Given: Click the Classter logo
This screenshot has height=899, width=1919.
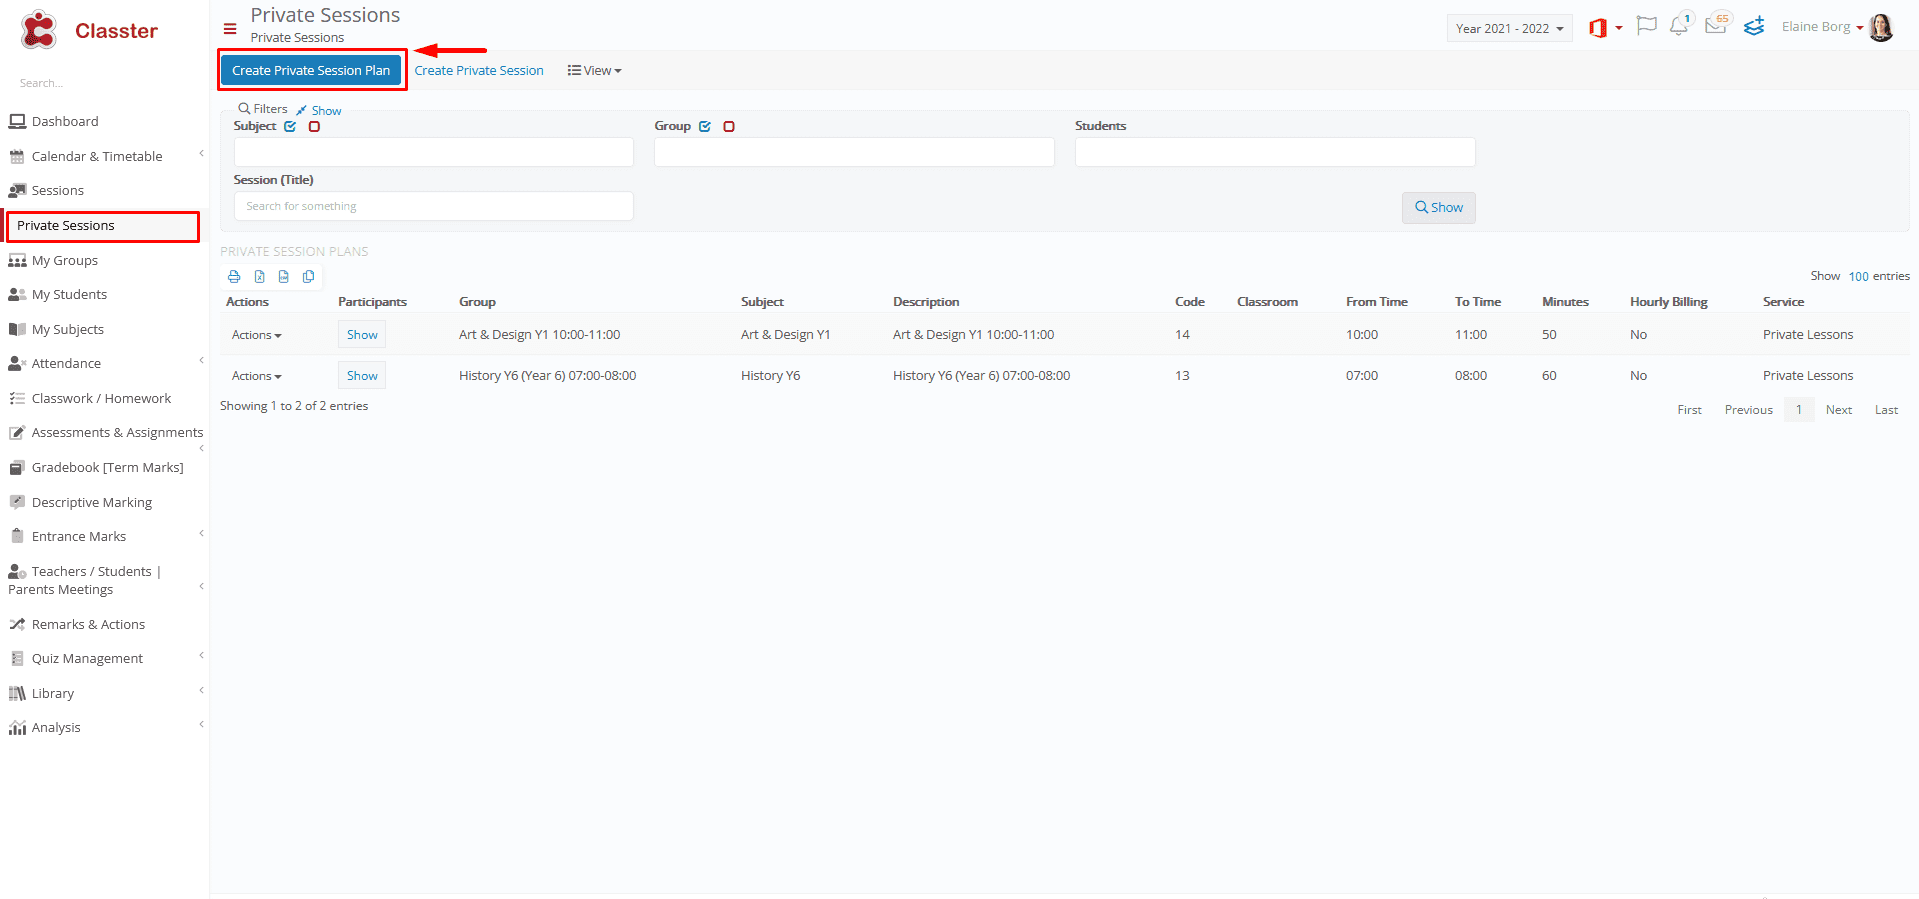Looking at the screenshot, I should (x=88, y=30).
